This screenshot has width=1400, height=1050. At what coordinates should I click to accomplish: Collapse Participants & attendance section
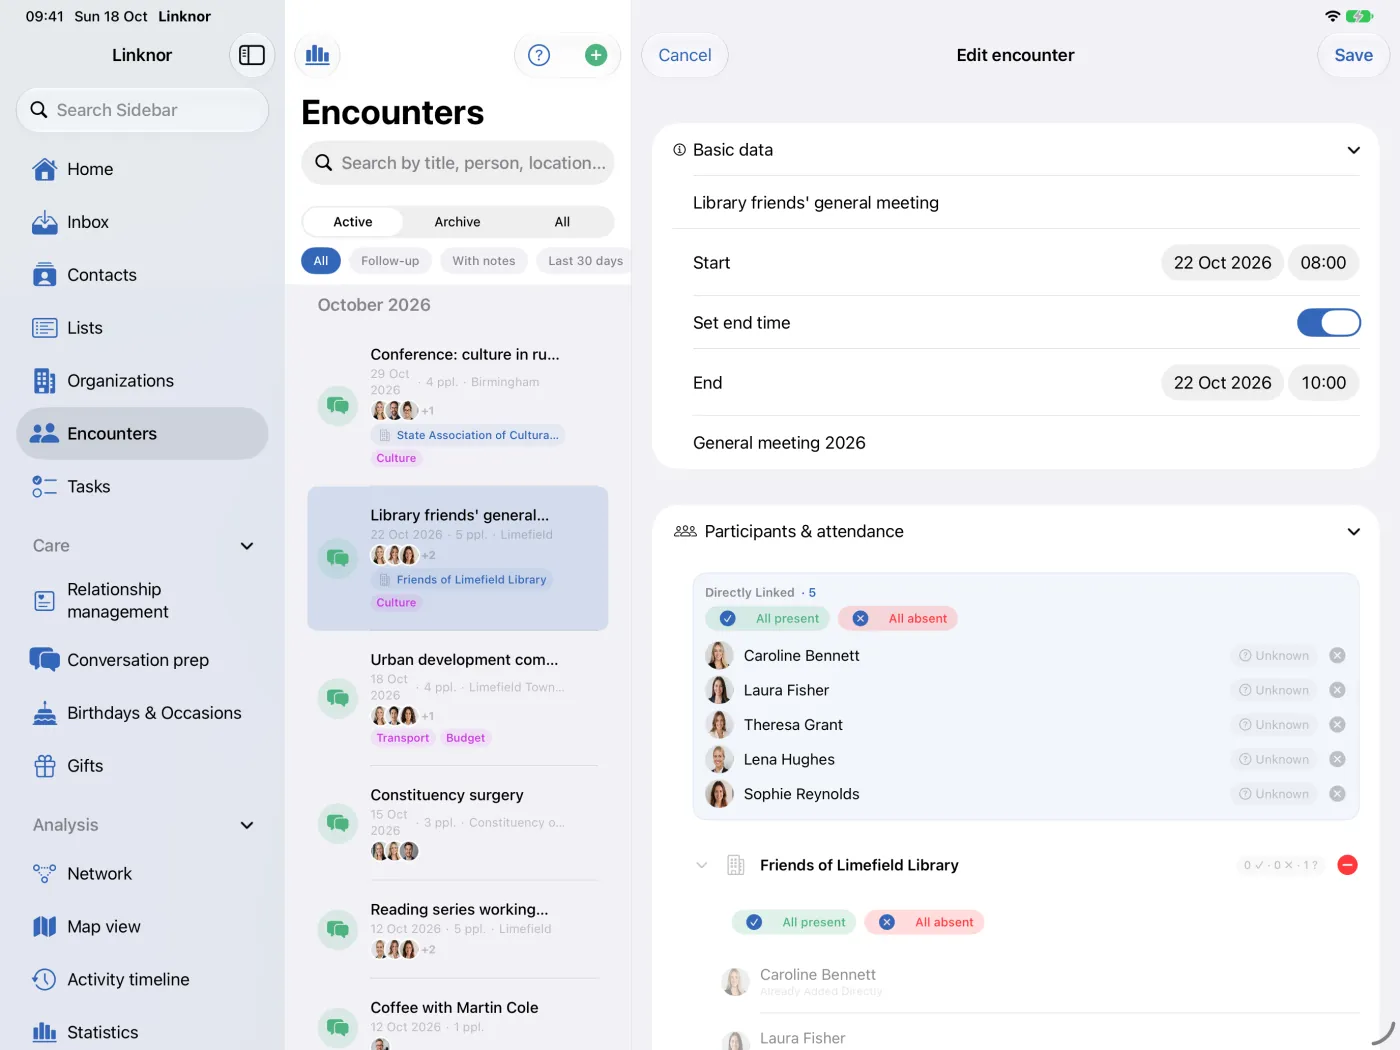point(1353,532)
